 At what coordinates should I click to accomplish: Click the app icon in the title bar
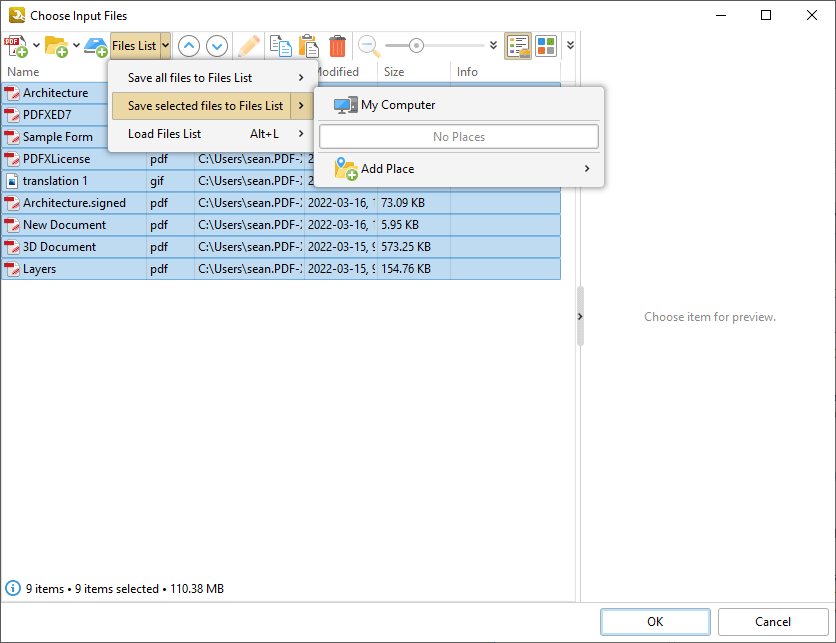(x=17, y=15)
